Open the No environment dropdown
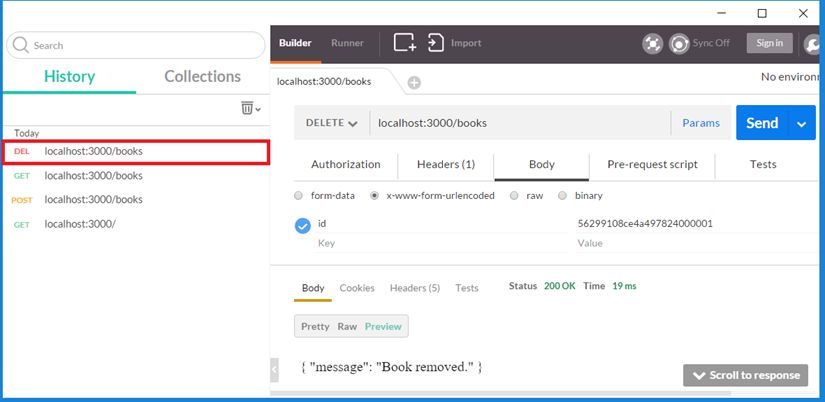Viewport: 825px width, 402px height. [789, 77]
